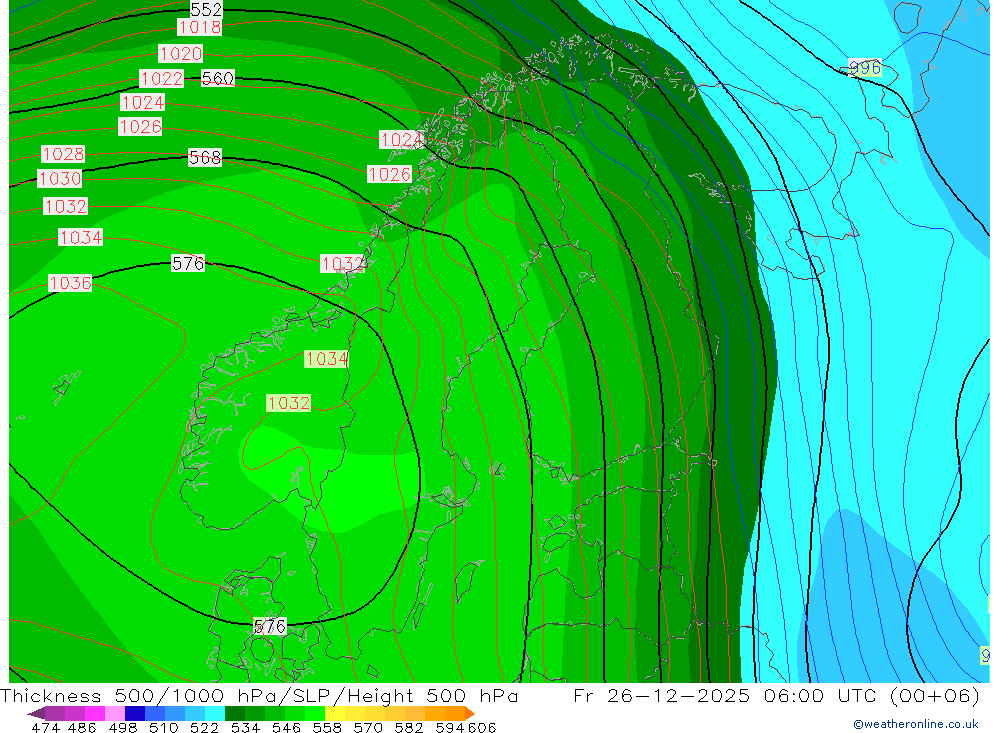Click the '576' label beside '1036'

188,263
